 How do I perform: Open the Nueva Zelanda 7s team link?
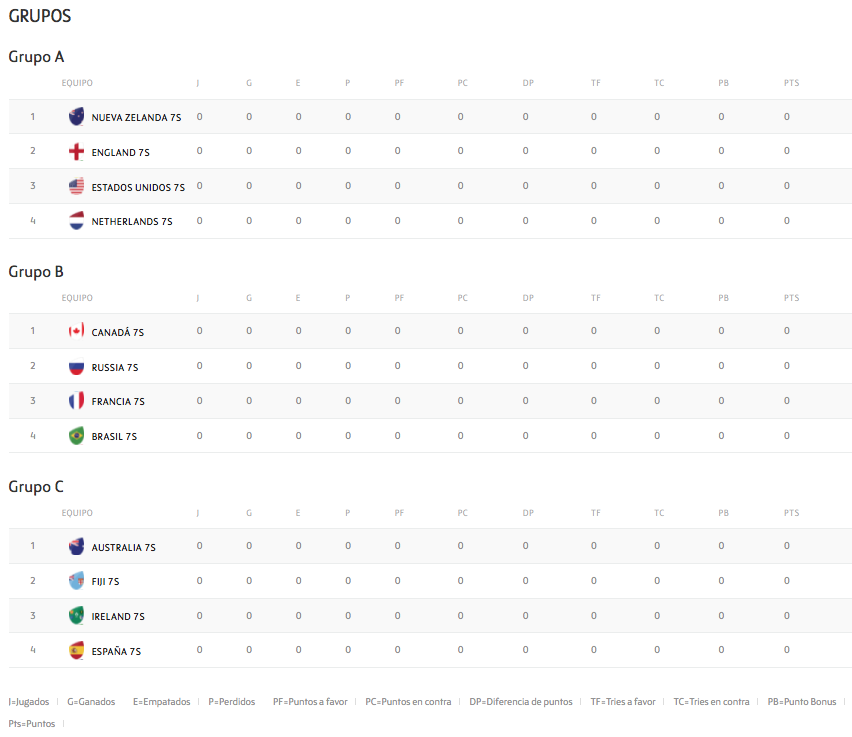pos(136,118)
